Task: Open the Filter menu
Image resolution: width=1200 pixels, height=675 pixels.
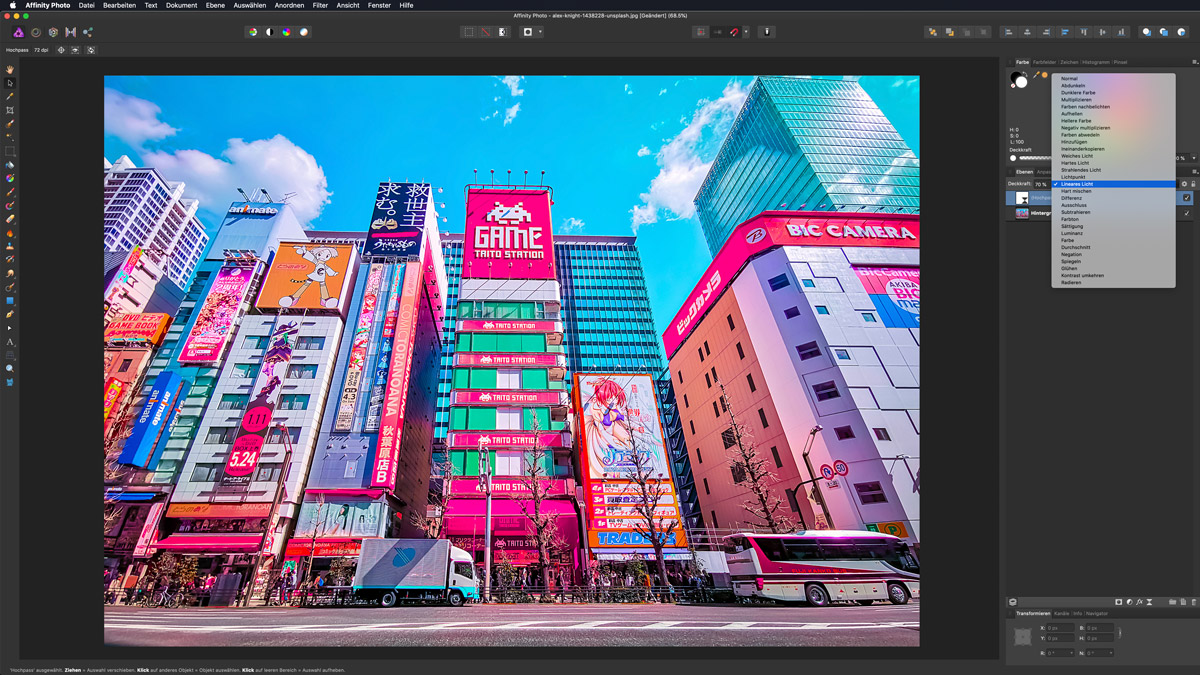Action: (x=320, y=5)
